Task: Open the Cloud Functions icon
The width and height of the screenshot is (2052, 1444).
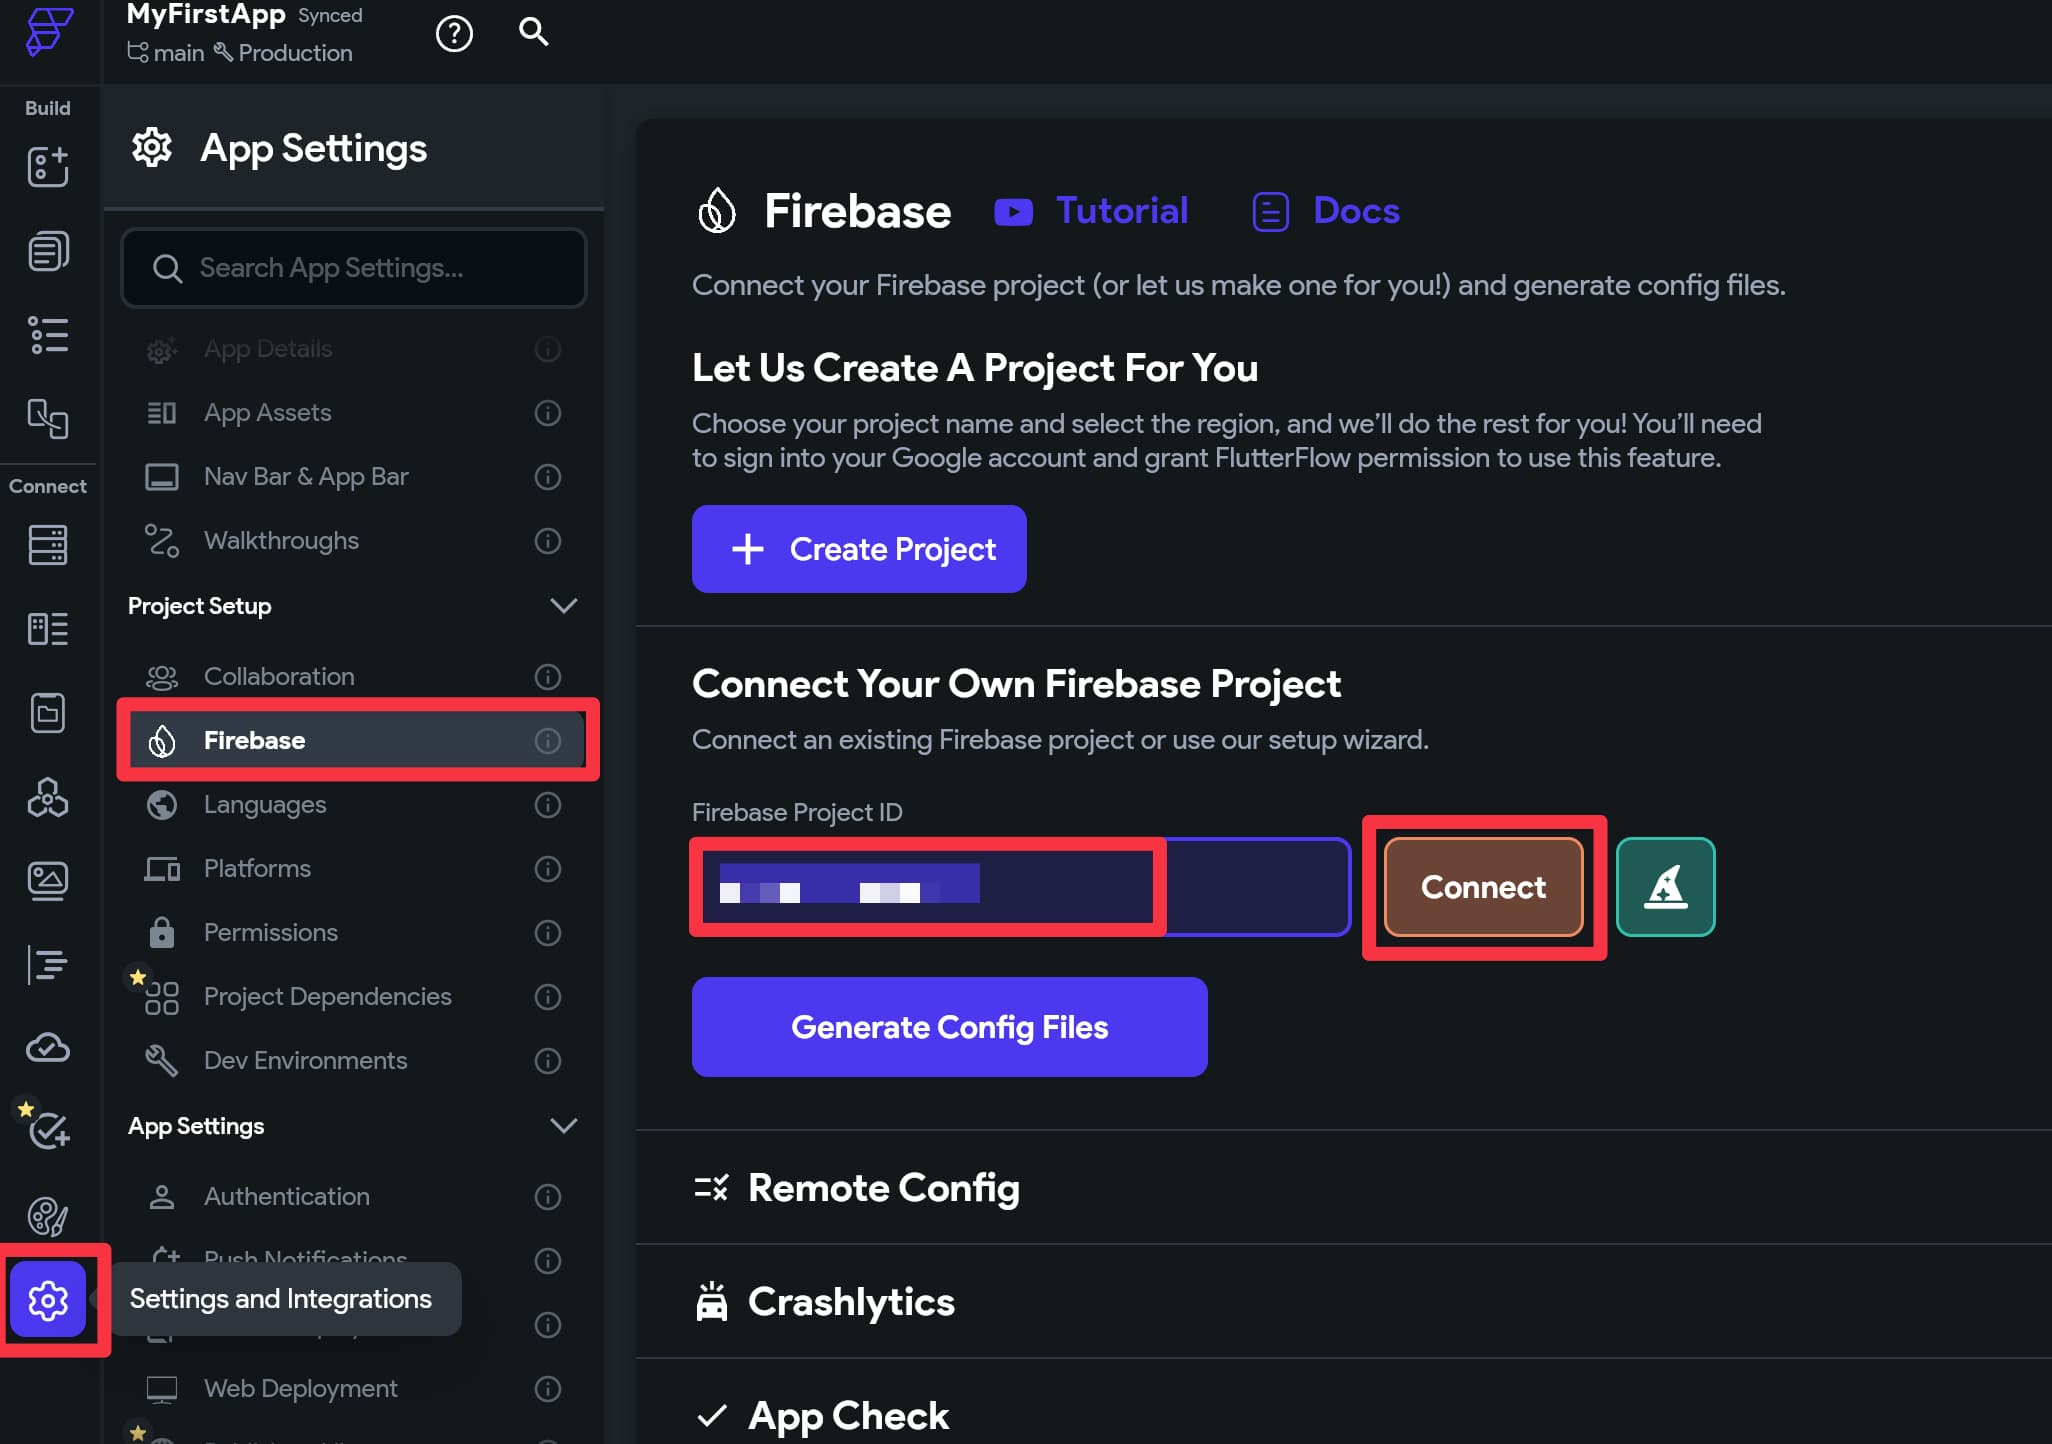Action: tap(48, 1048)
